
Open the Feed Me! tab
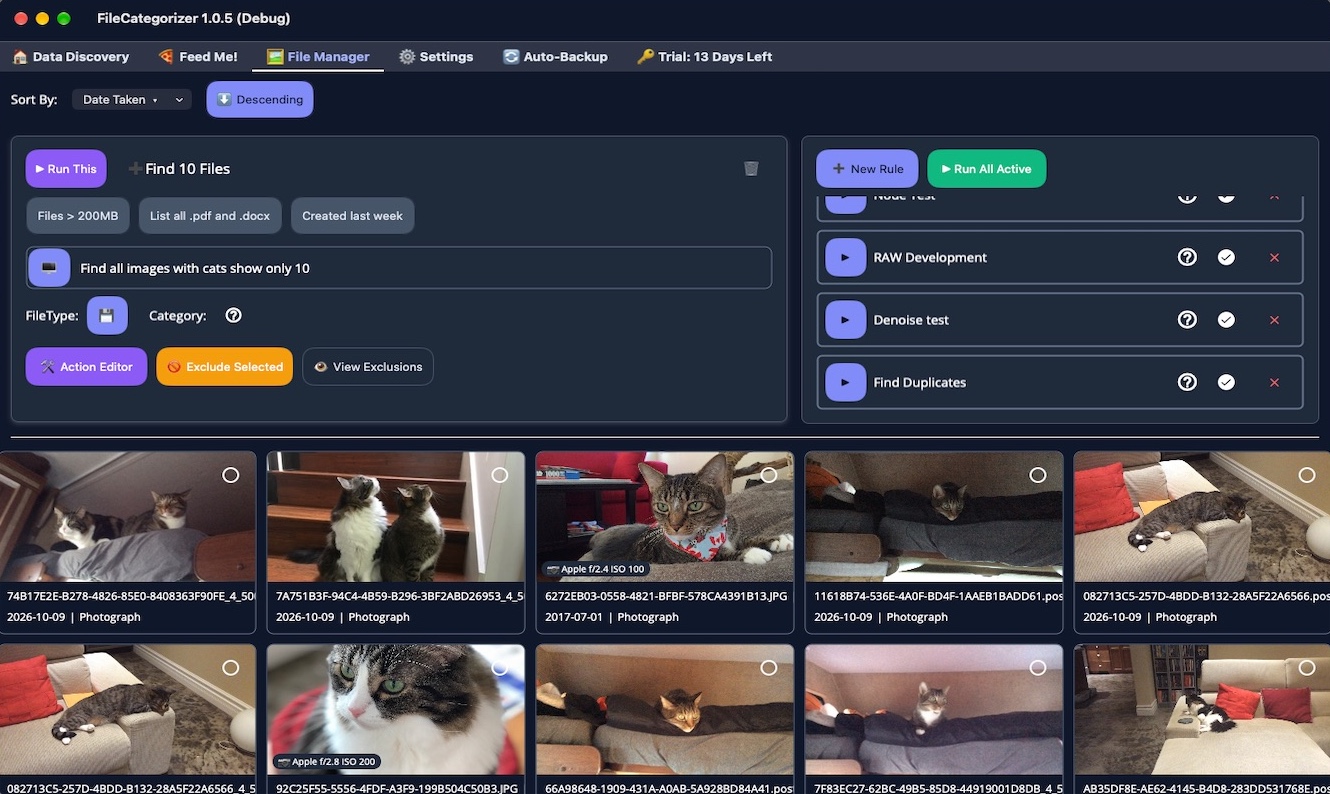coord(198,57)
